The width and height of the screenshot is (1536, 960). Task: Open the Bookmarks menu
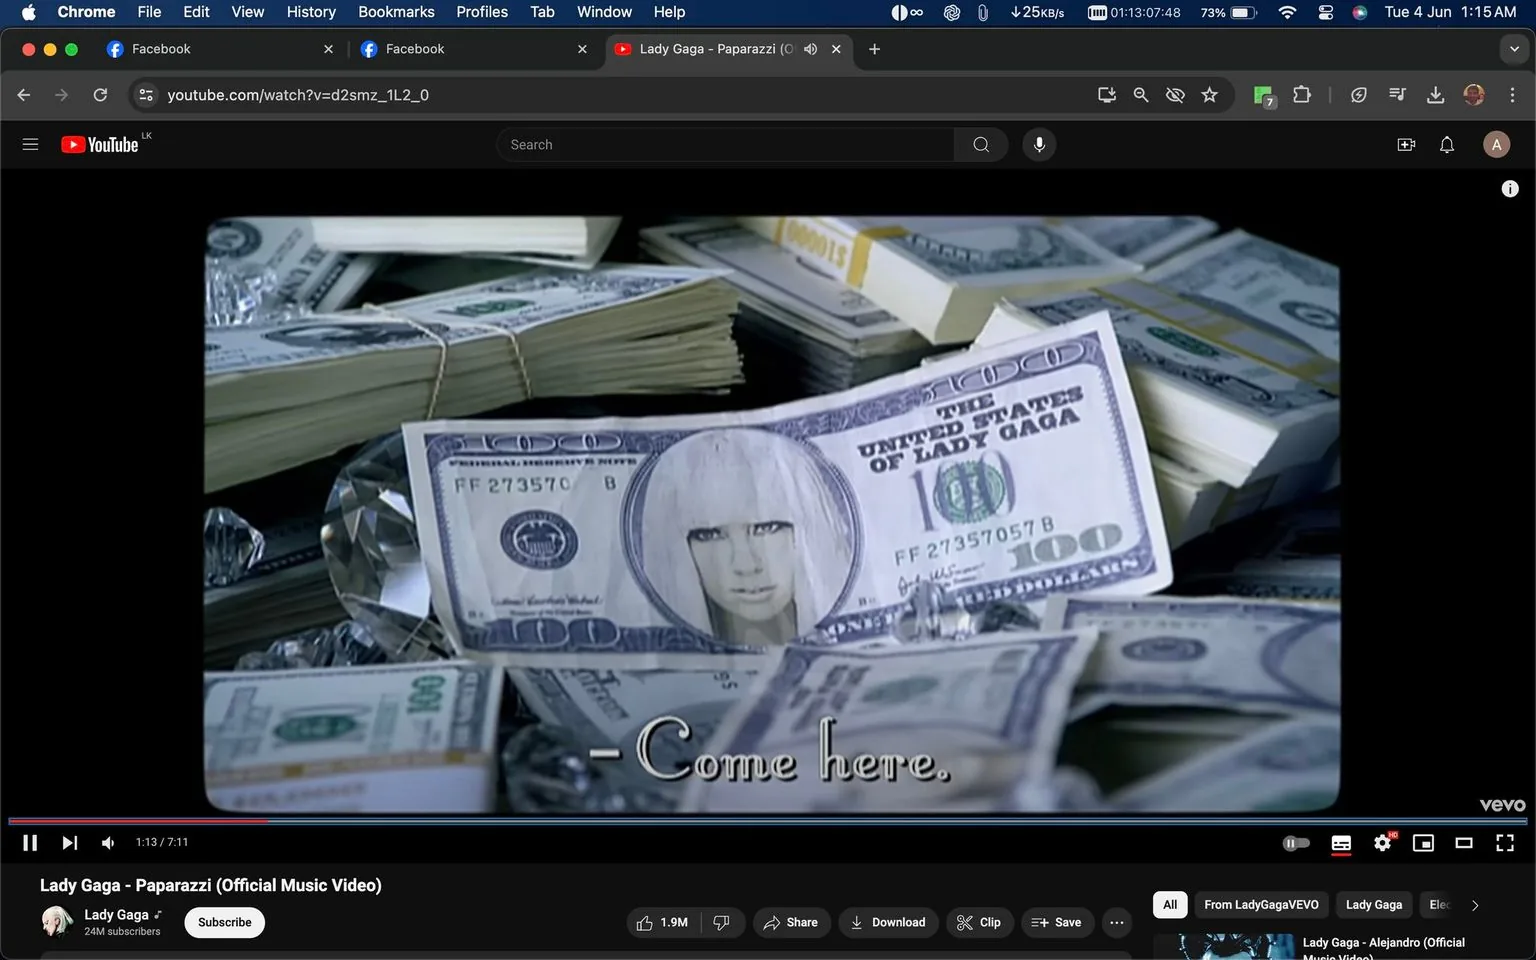point(395,12)
